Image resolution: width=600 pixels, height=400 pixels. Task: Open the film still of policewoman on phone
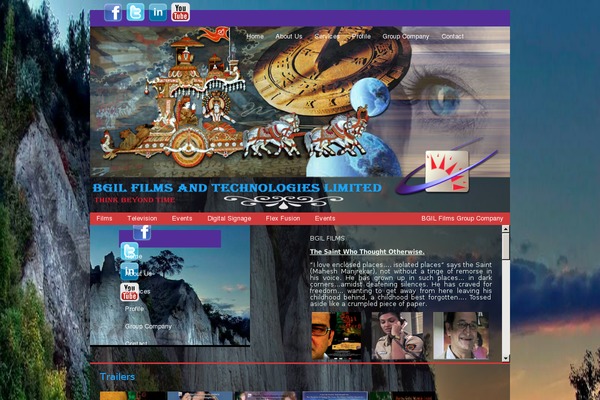point(397,335)
